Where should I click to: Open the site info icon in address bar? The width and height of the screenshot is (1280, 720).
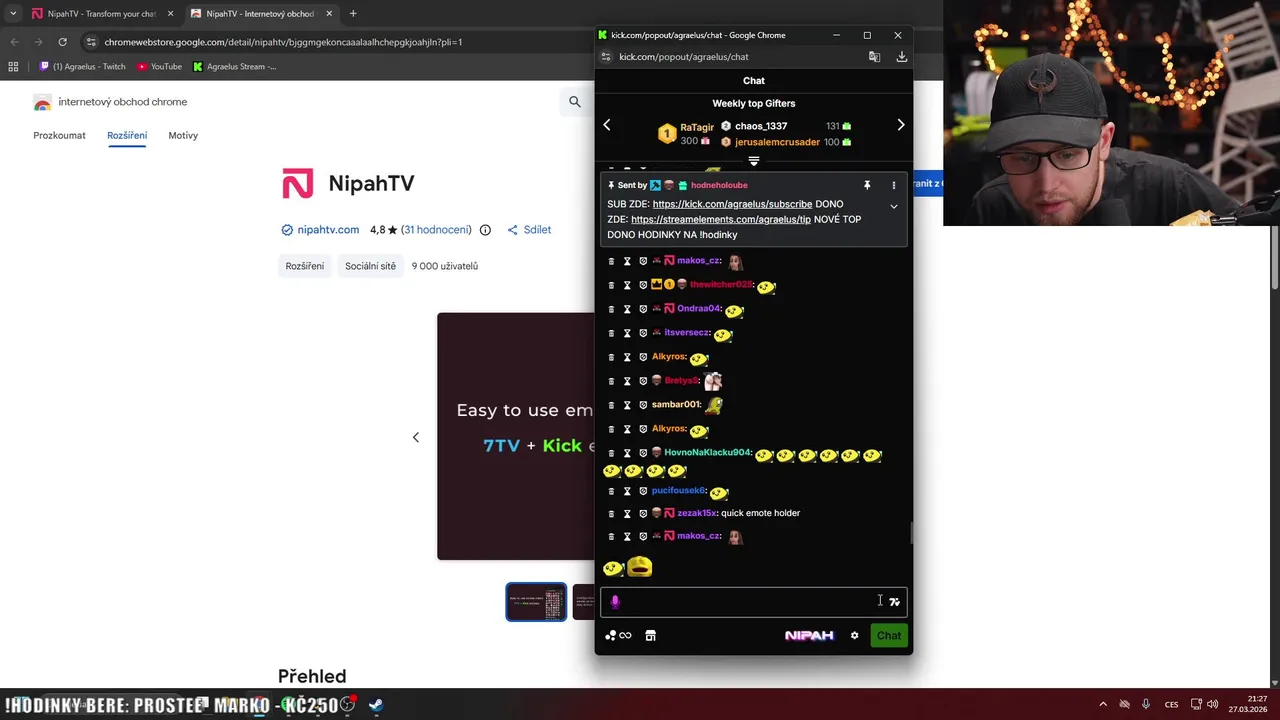click(91, 42)
